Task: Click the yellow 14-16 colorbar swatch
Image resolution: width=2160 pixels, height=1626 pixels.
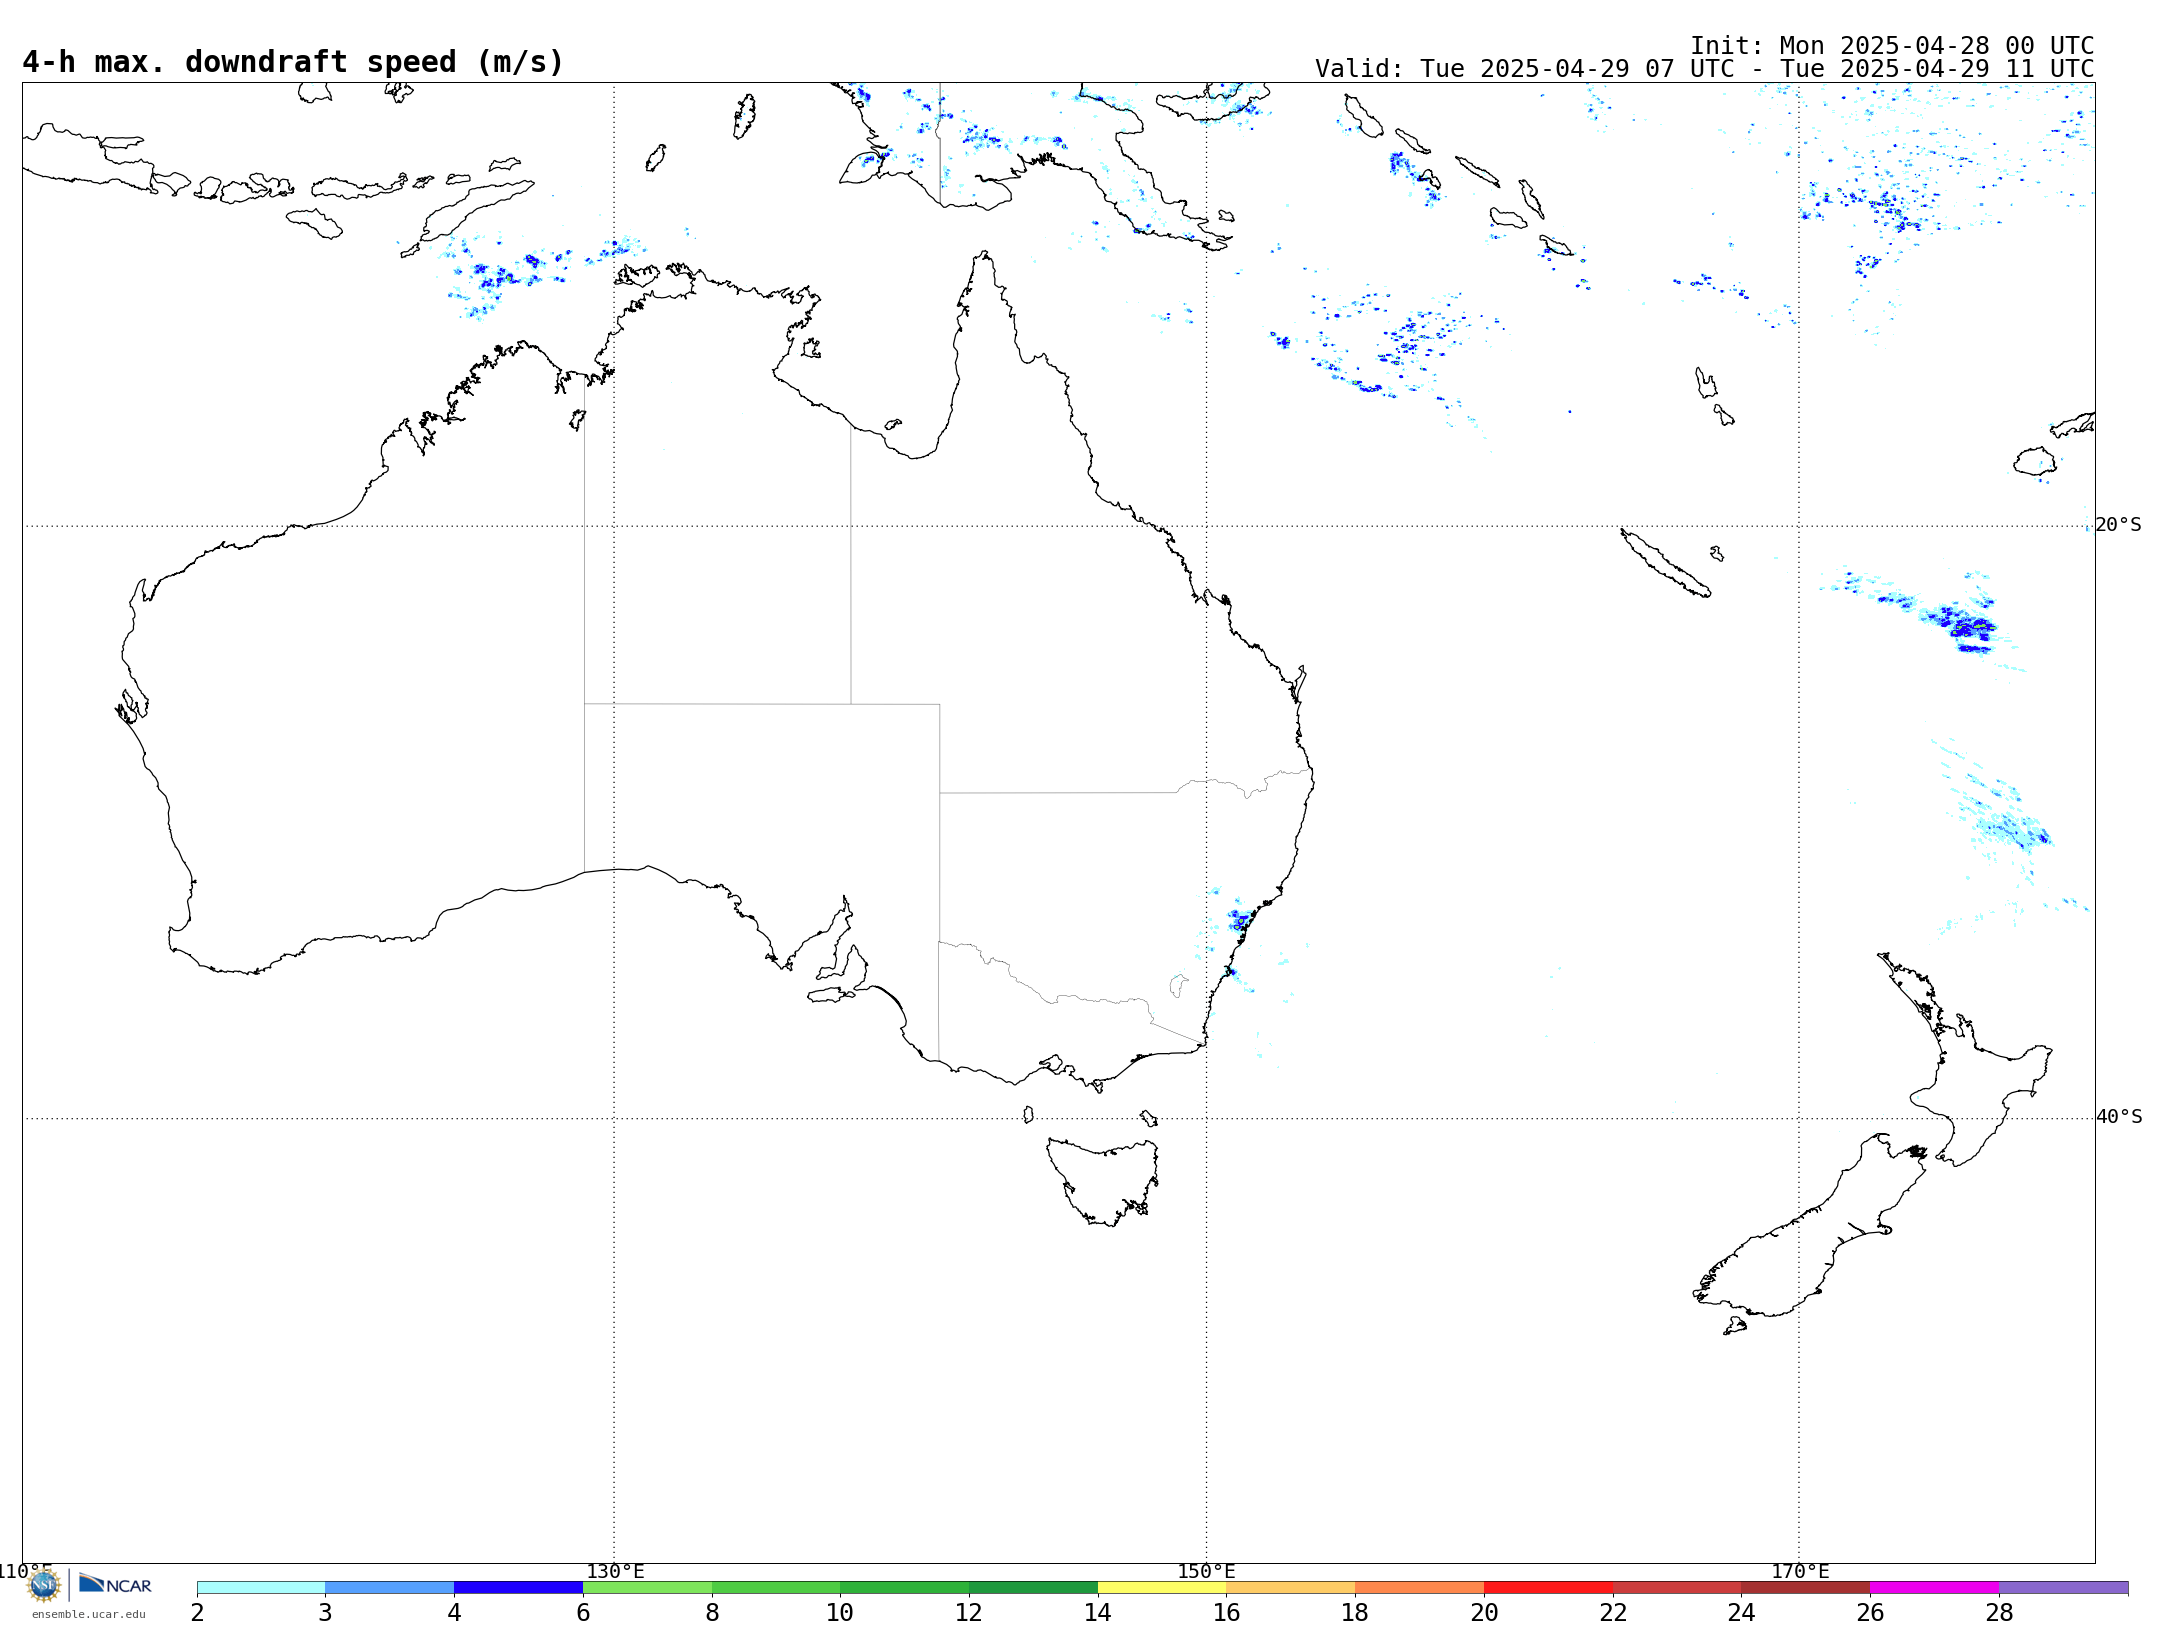Action: [1162, 1588]
